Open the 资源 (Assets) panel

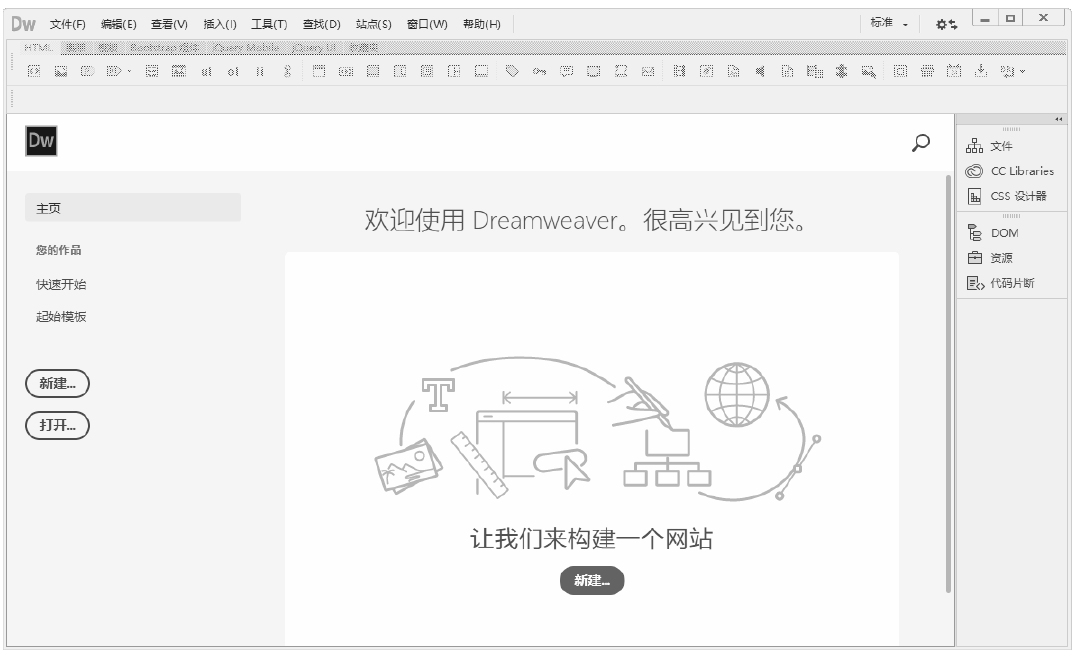[990, 258]
